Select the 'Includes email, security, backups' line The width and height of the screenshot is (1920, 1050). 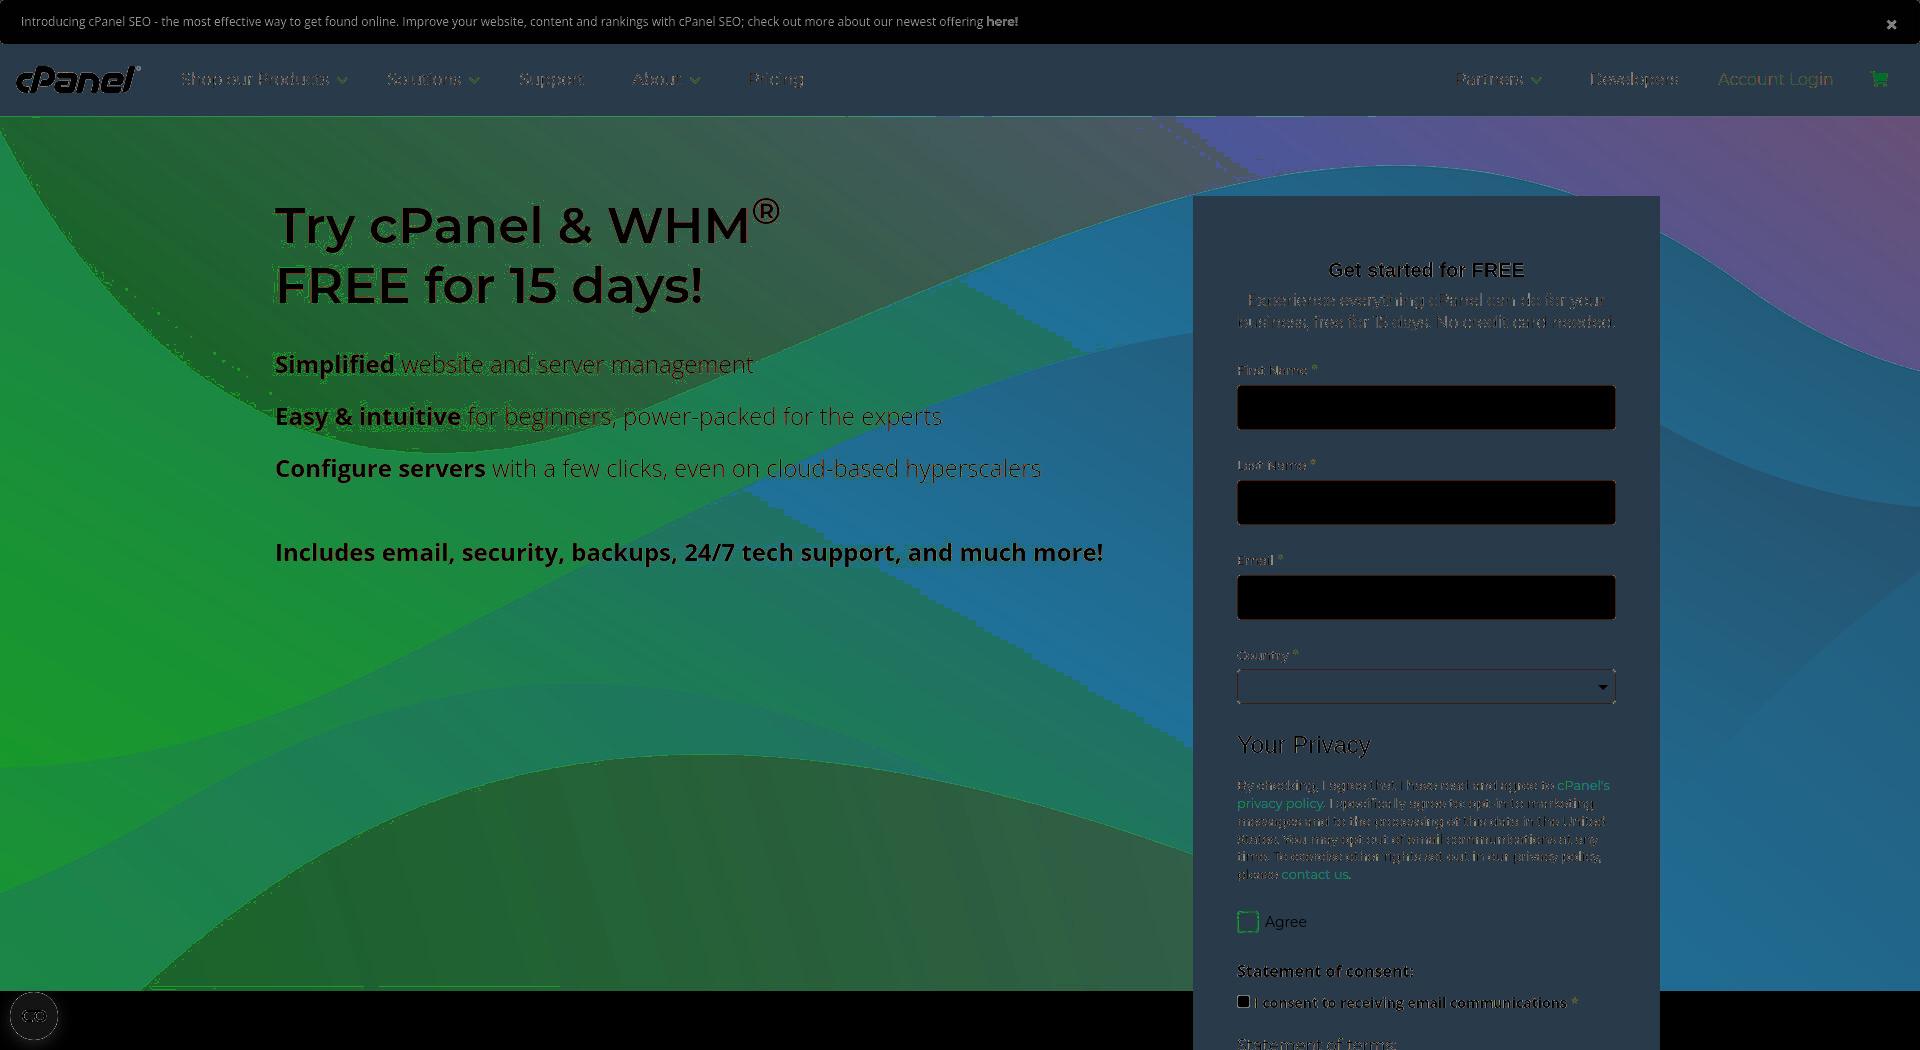point(689,552)
